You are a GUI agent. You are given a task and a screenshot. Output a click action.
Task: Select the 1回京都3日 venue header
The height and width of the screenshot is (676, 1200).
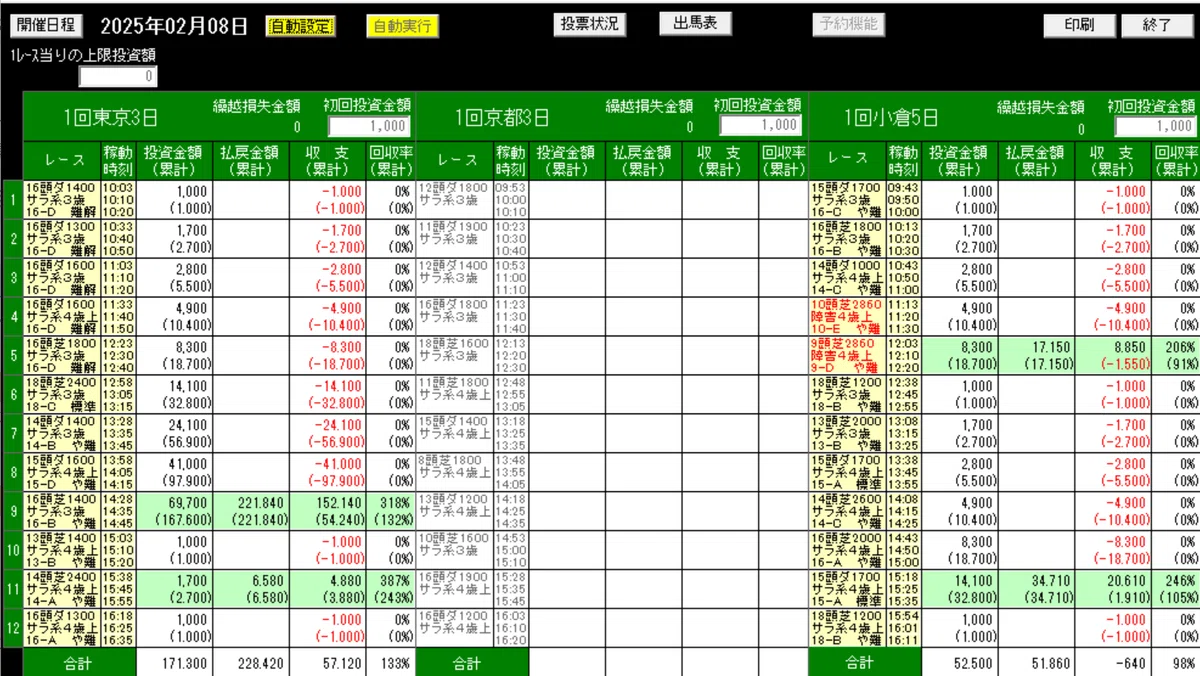[502, 118]
